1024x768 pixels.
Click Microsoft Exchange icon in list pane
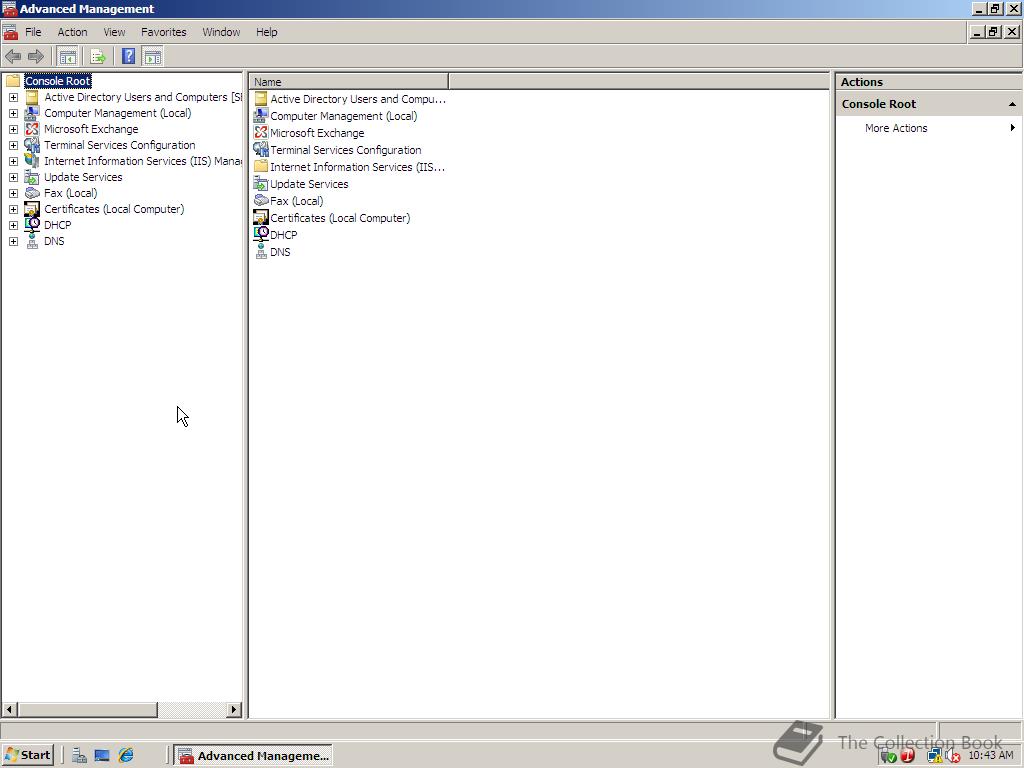coord(261,133)
